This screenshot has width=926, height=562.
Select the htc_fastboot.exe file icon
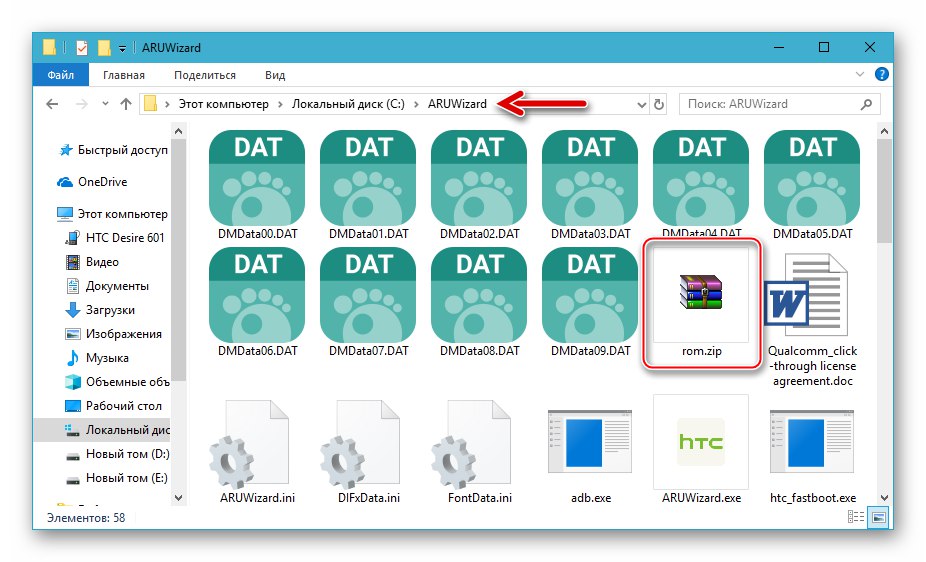tap(812, 442)
